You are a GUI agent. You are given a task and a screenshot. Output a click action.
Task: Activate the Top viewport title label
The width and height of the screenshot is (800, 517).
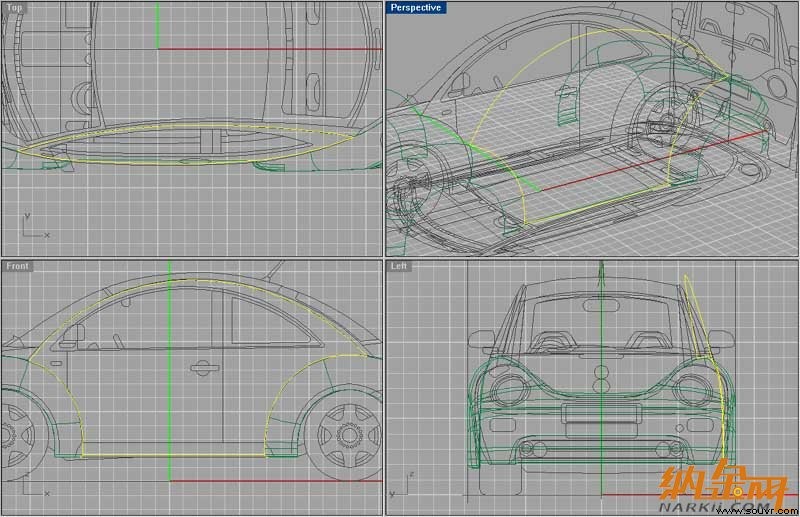coord(14,8)
